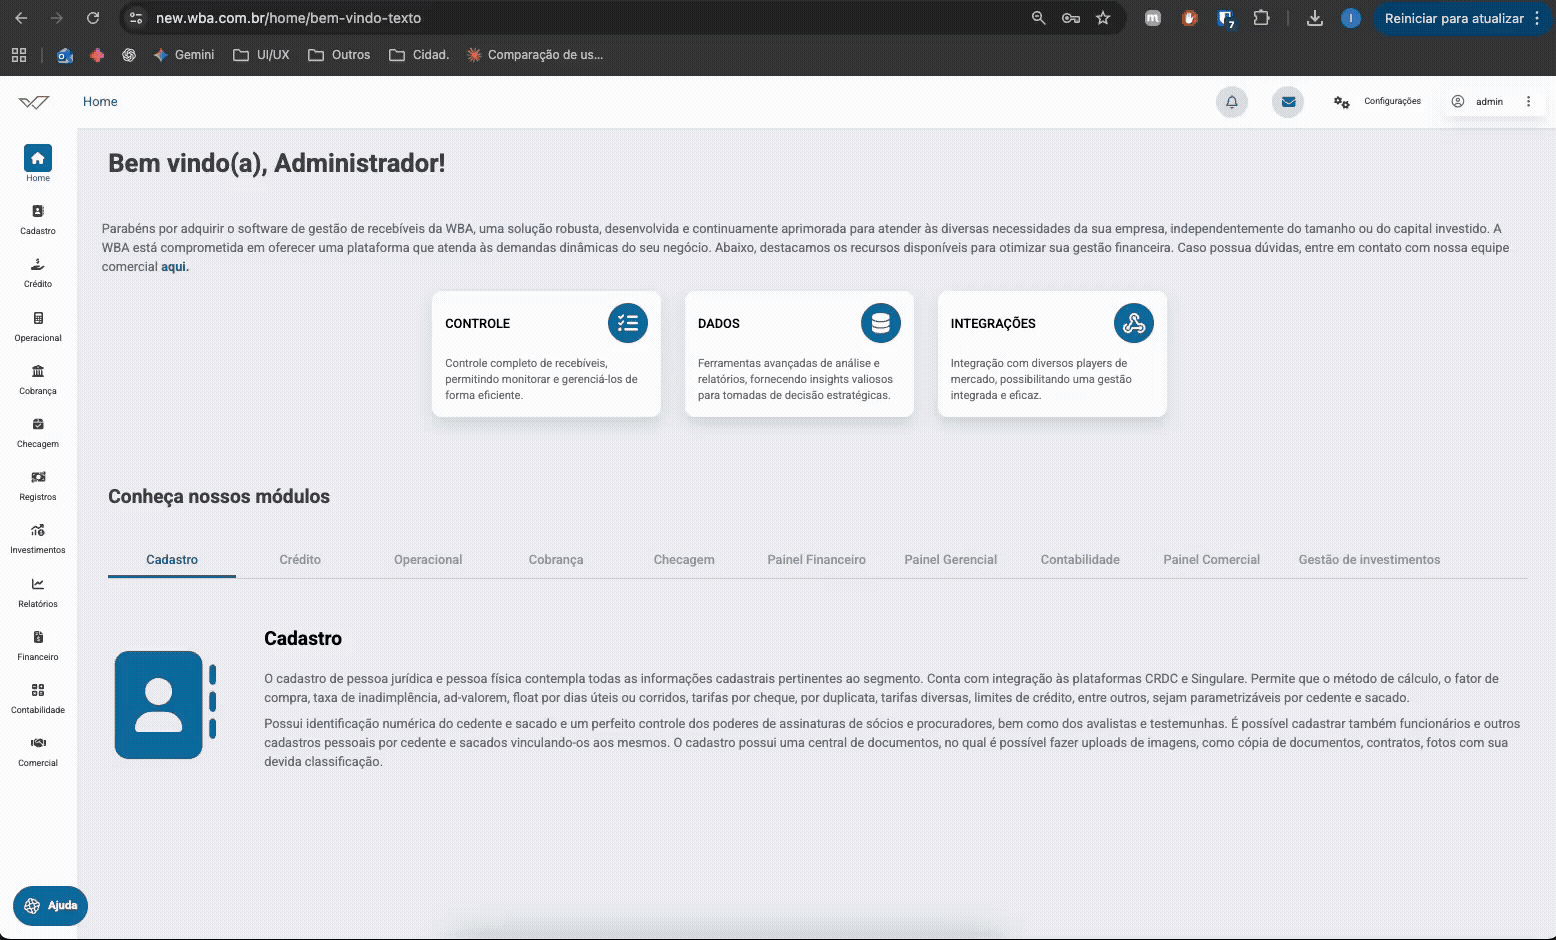Screen dimensions: 1556x940
Task: Open the browser zoom magnifier icon
Action: pyautogui.click(x=1039, y=18)
